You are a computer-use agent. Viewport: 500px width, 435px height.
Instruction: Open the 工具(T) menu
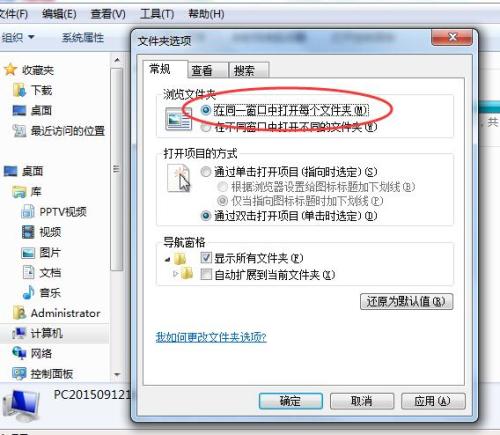tap(157, 14)
